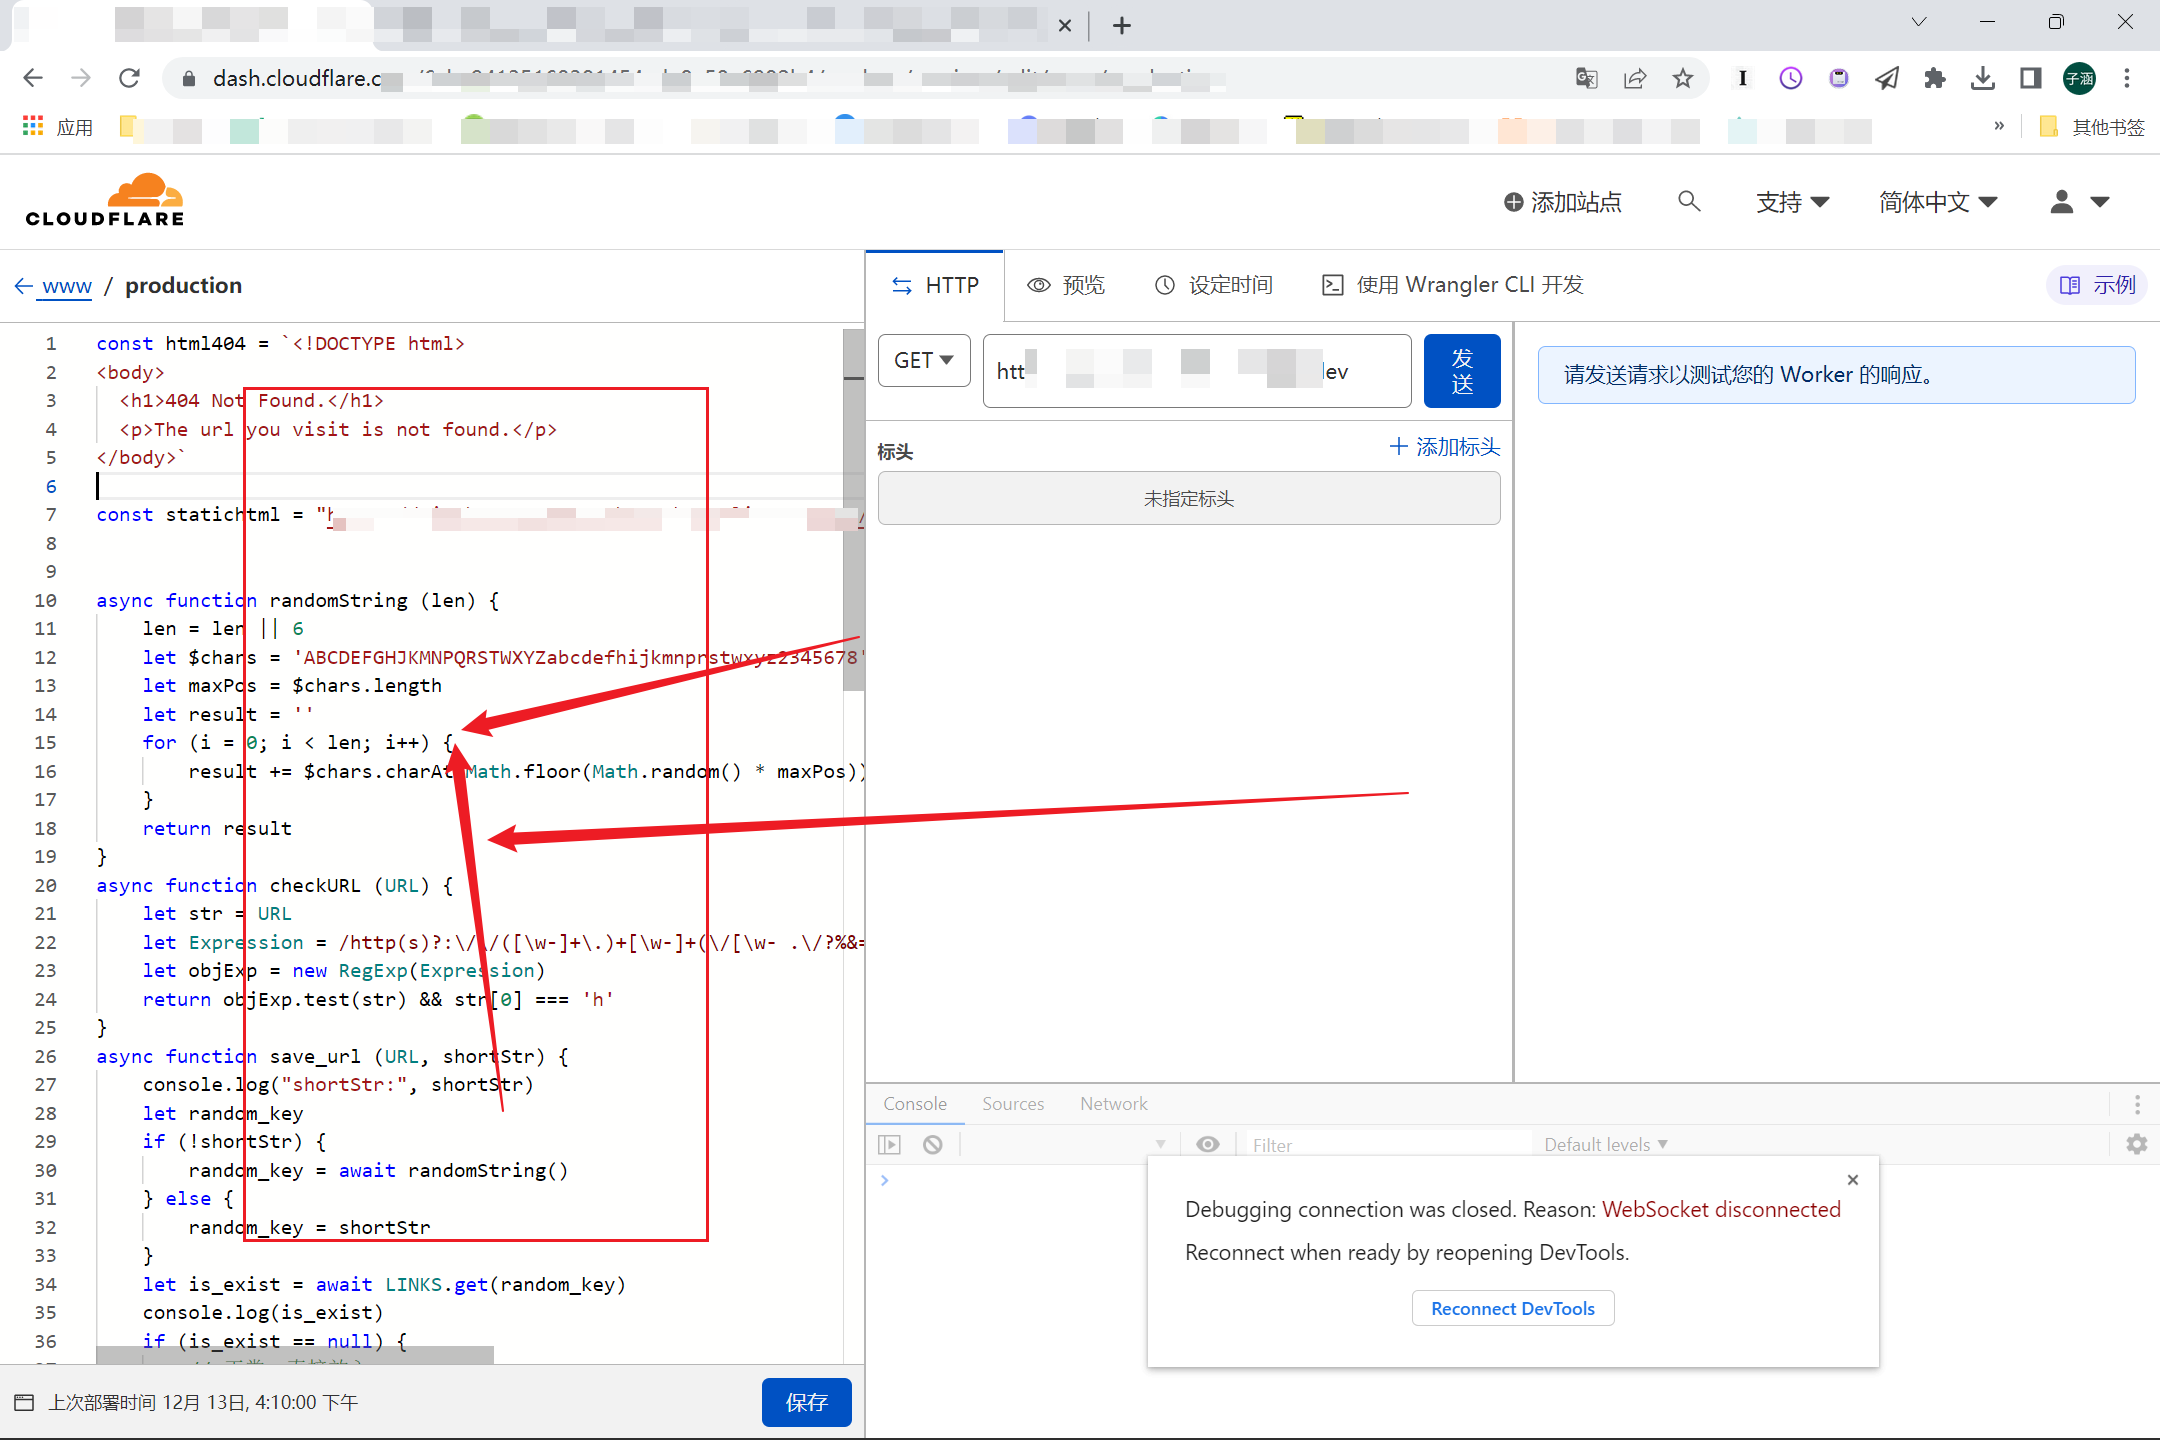2160x1440 pixels.
Task: Open the user account menu
Action: pyautogui.click(x=2080, y=202)
